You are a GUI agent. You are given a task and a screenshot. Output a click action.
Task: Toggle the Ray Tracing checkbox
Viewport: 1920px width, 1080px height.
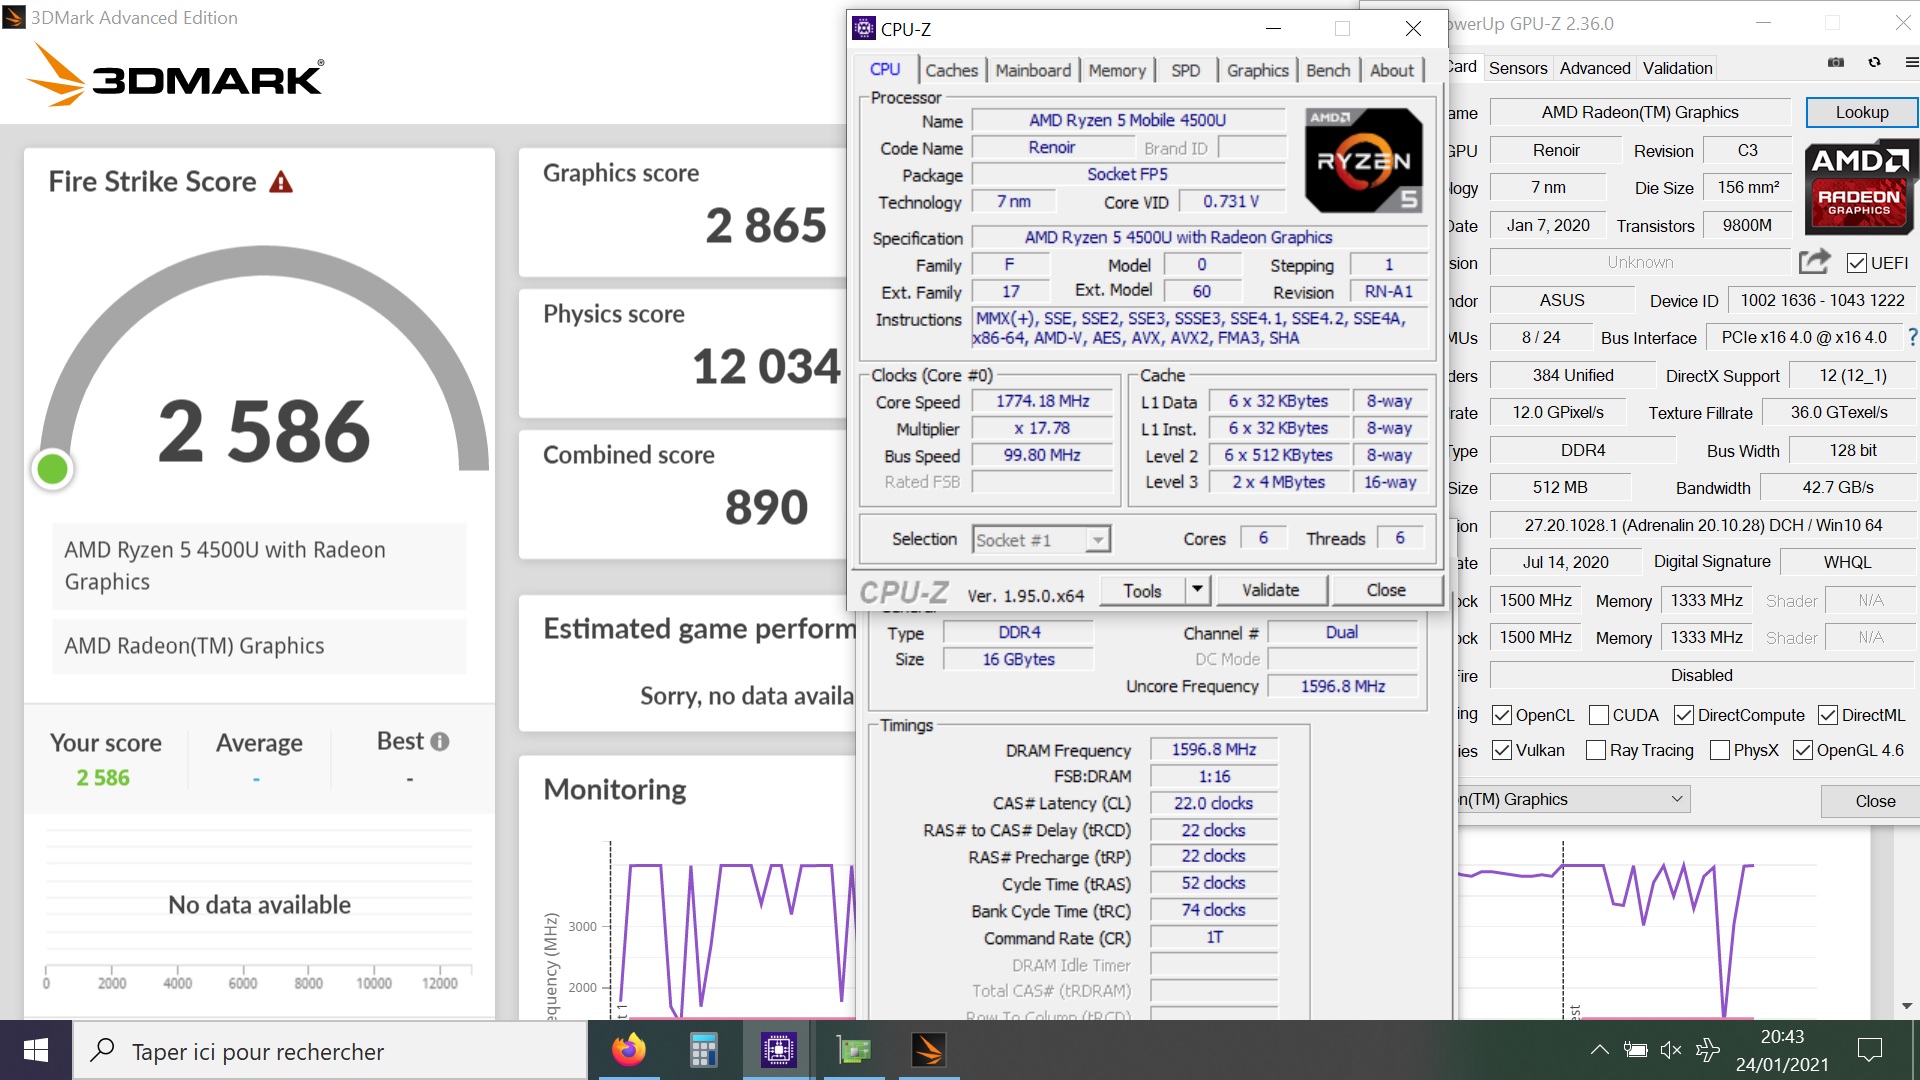(x=1595, y=750)
